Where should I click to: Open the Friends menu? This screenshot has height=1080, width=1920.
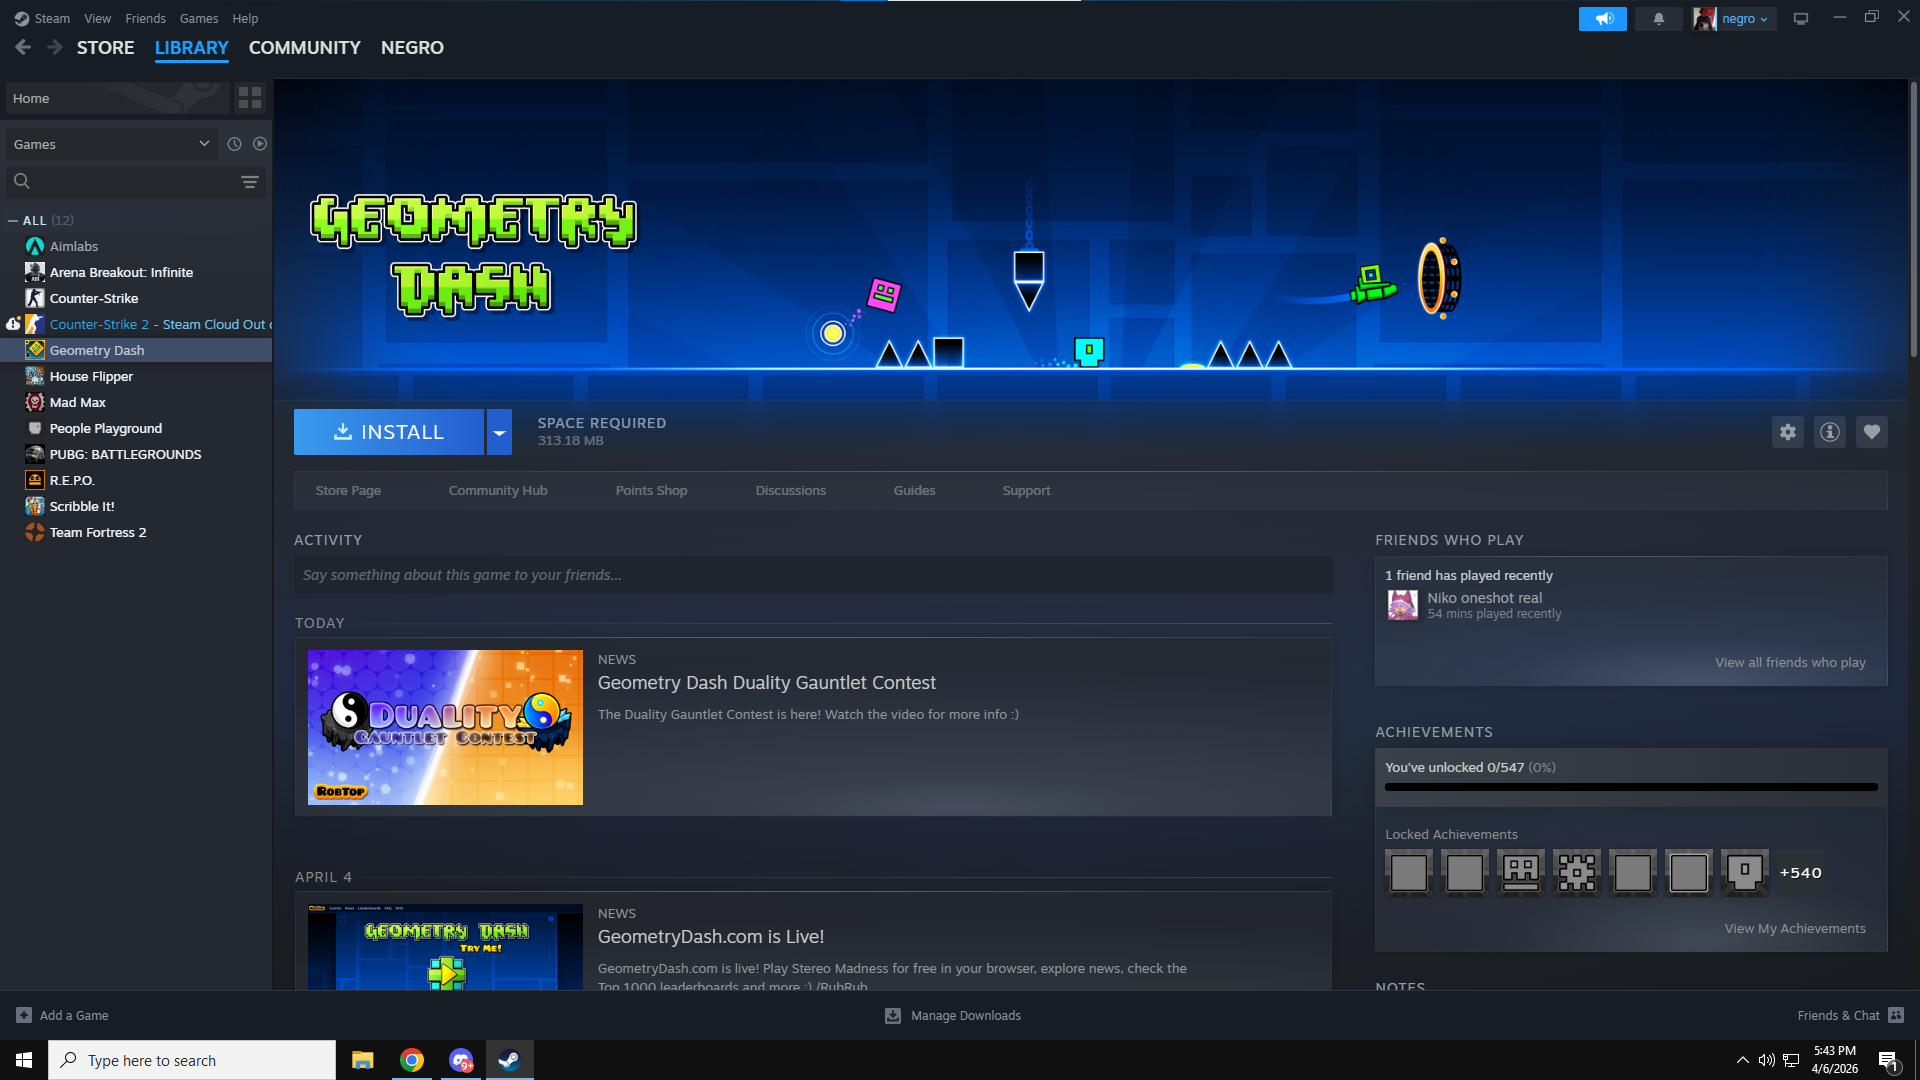[145, 19]
